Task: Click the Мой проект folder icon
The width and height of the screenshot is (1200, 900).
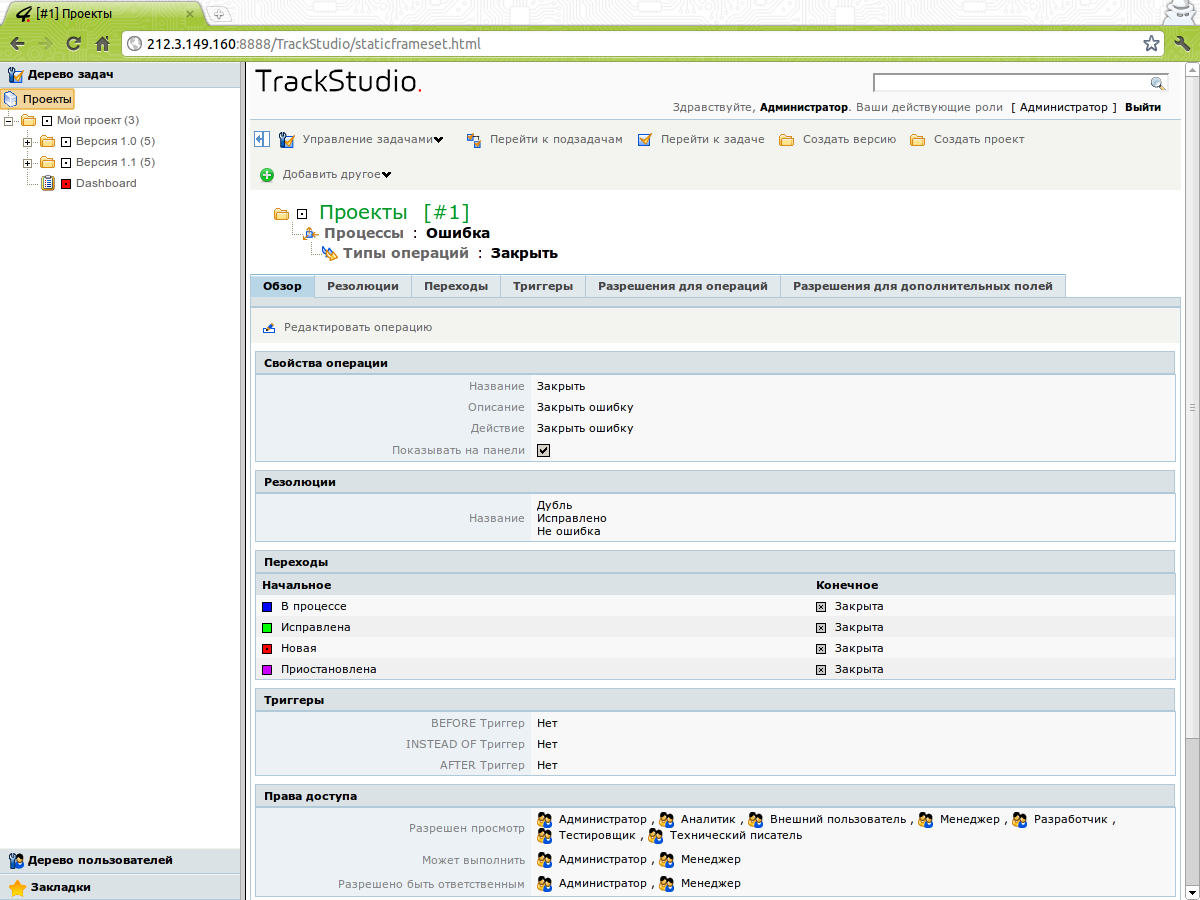Action: point(28,120)
